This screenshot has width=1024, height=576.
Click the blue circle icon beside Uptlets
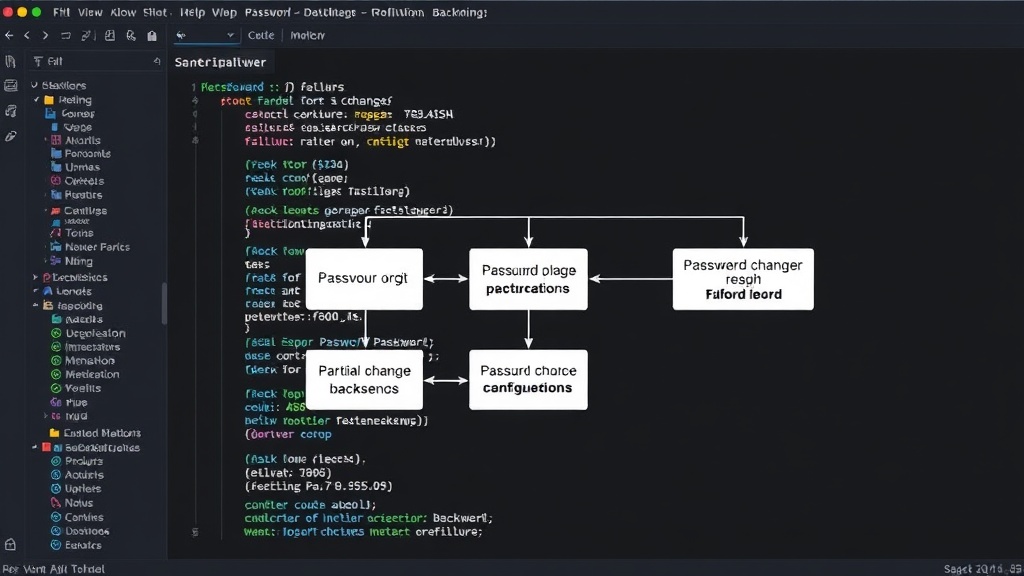pos(56,488)
